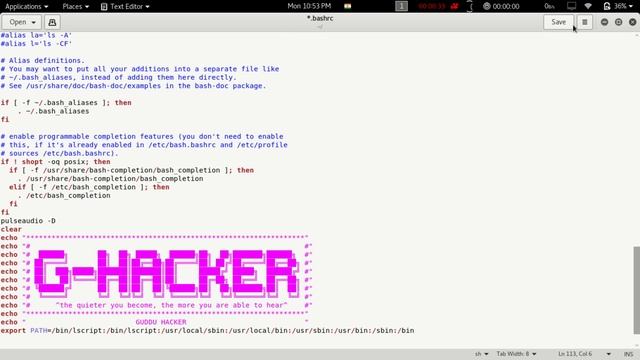Click the export PATH line
The width and height of the screenshot is (640, 360).
(207, 331)
